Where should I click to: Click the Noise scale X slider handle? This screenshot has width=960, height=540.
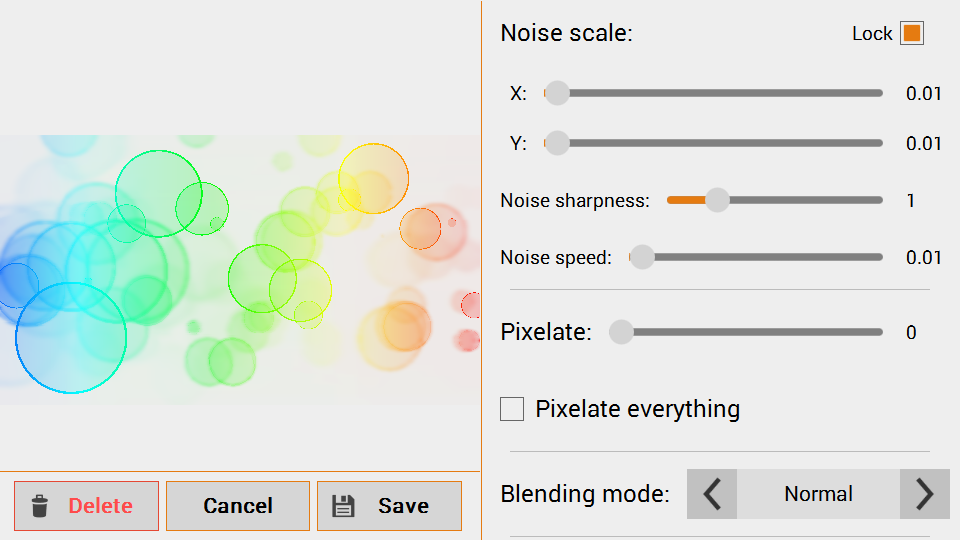click(557, 93)
